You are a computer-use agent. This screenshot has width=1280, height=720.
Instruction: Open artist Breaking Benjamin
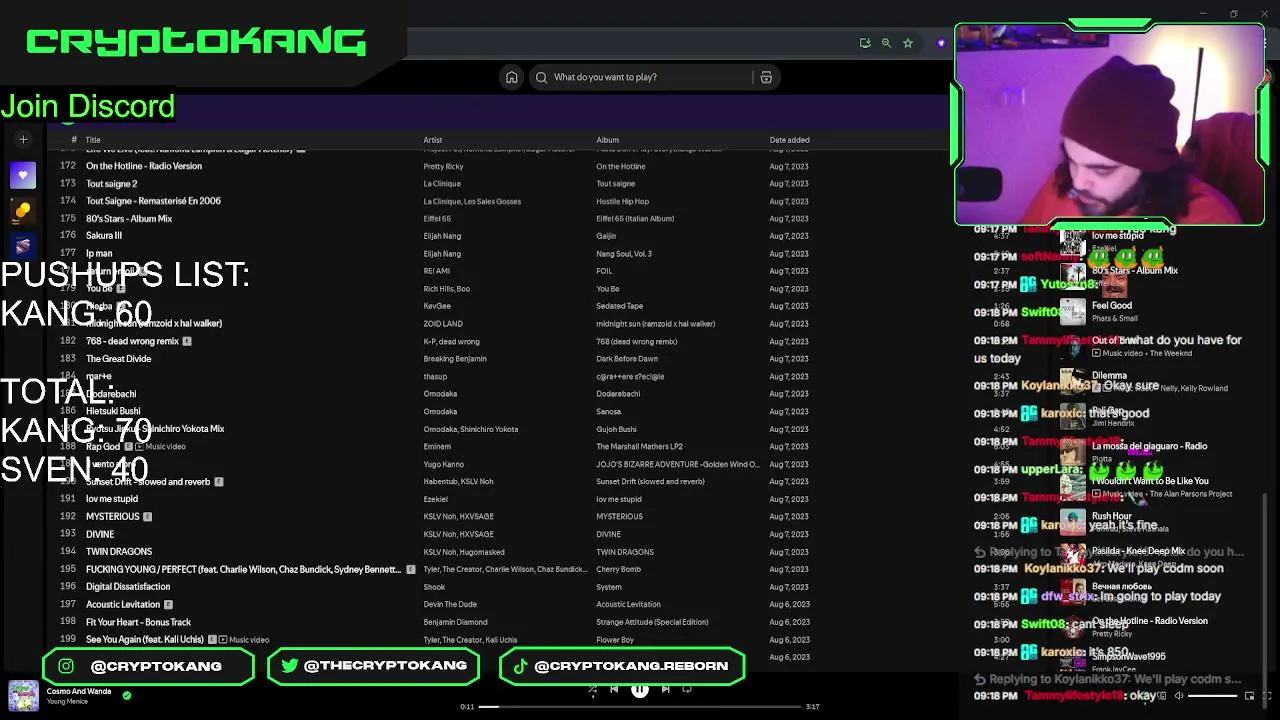455,359
